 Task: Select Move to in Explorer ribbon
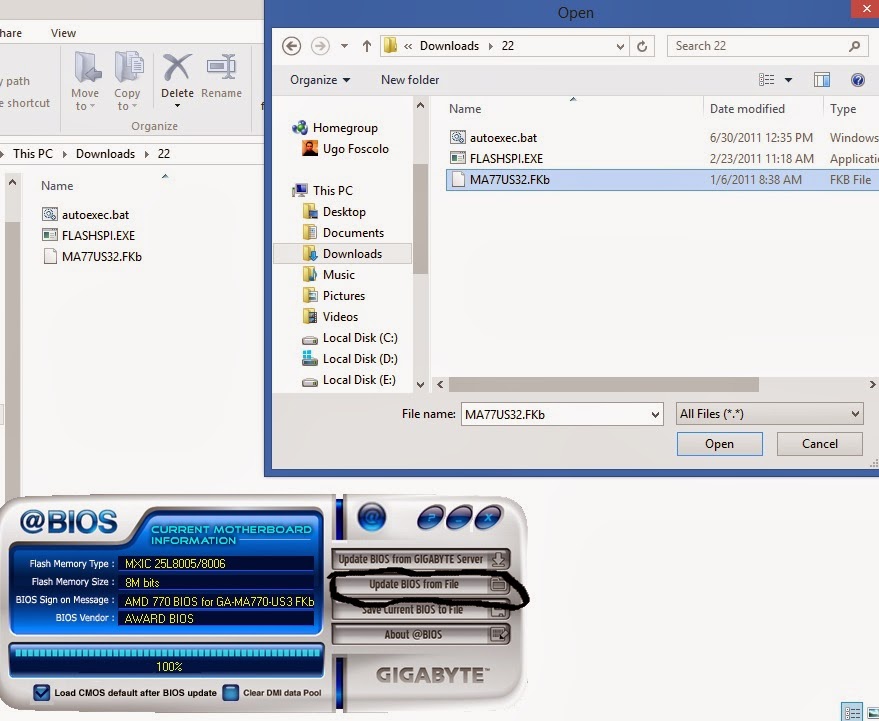(x=85, y=81)
